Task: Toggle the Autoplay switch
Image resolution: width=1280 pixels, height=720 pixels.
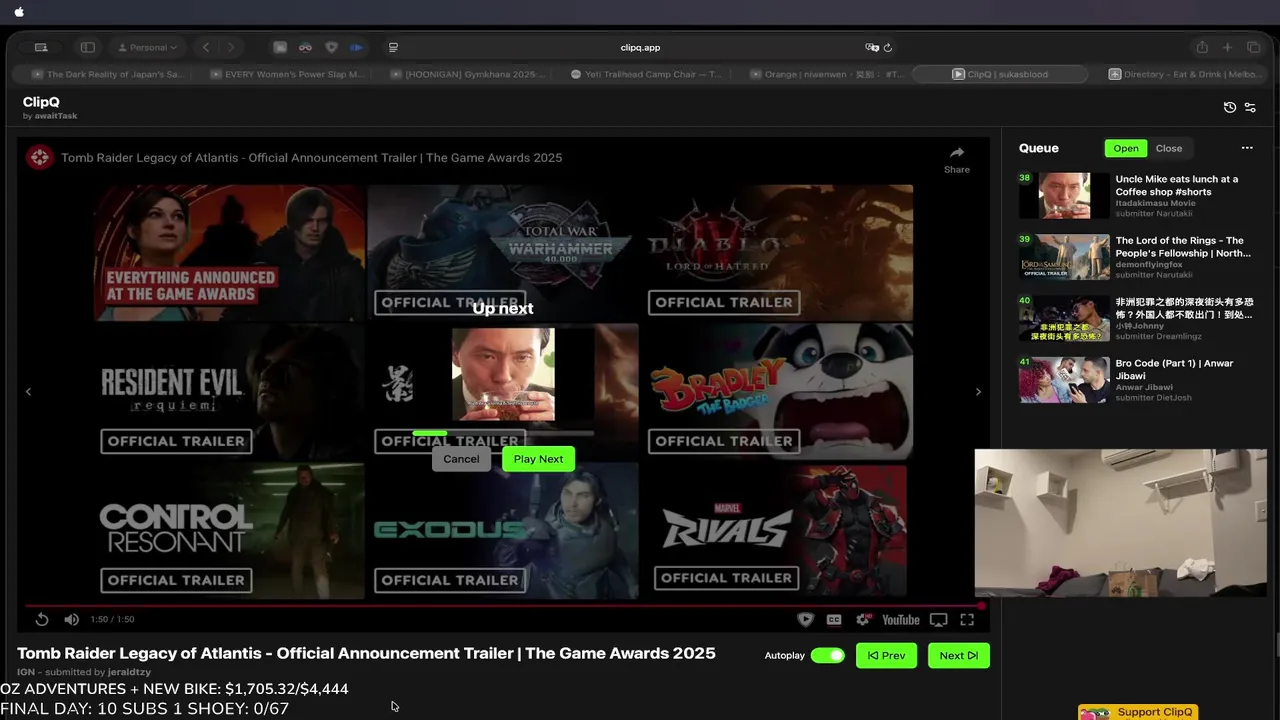Action: click(x=827, y=656)
